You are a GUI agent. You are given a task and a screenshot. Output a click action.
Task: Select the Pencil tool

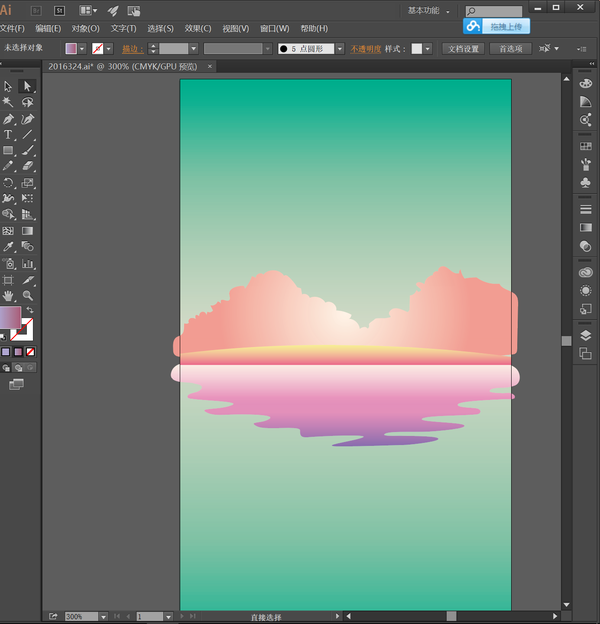[8, 166]
